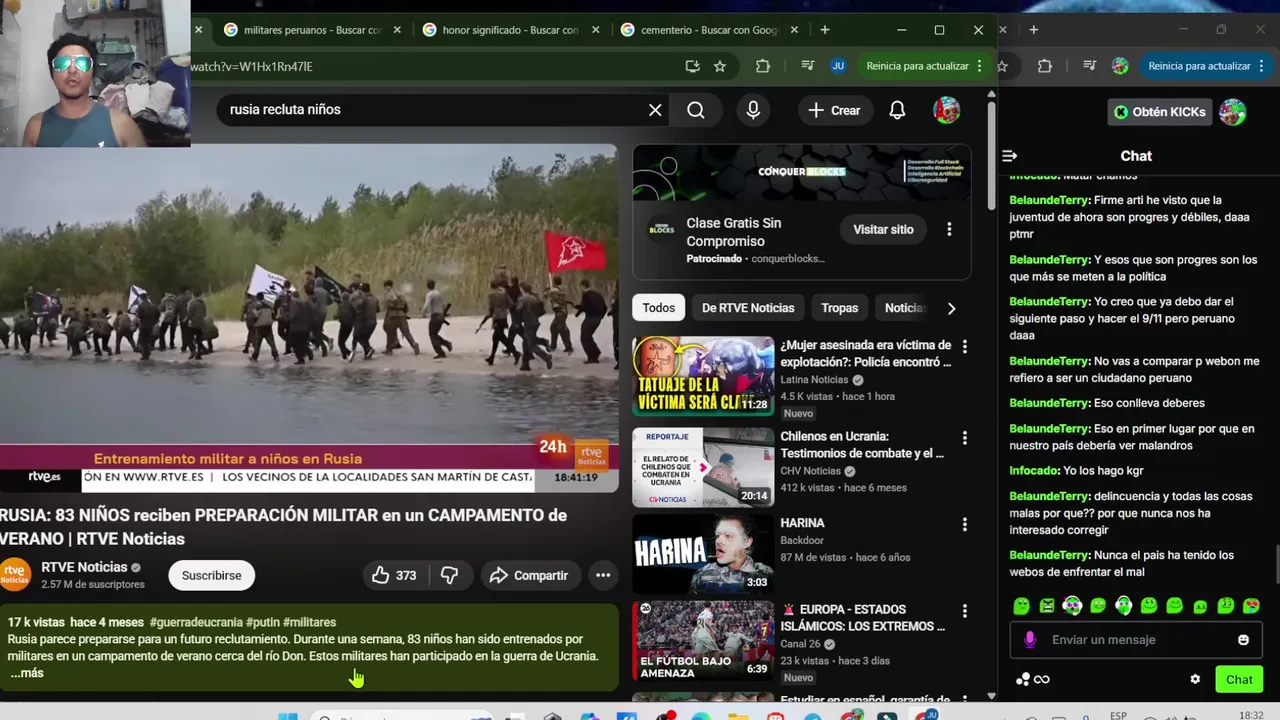Focus the Enviar un mensaje field
The image size is (1280, 720).
pos(1135,640)
